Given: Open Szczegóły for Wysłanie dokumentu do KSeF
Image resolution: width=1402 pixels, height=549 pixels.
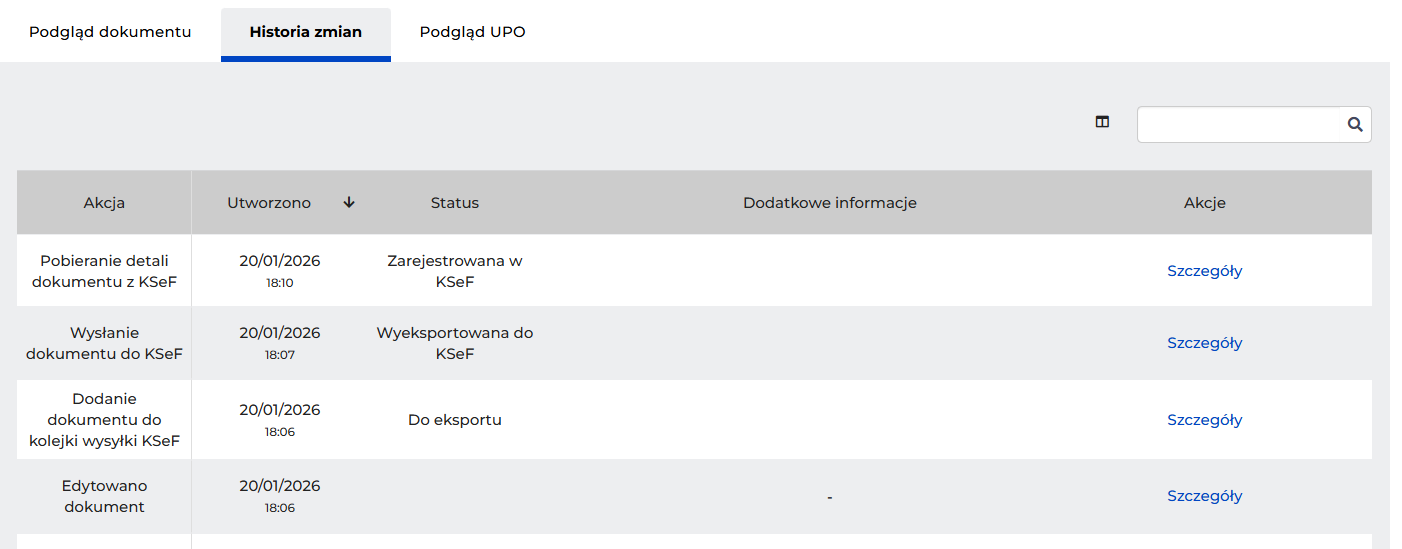Looking at the screenshot, I should coord(1204,343).
